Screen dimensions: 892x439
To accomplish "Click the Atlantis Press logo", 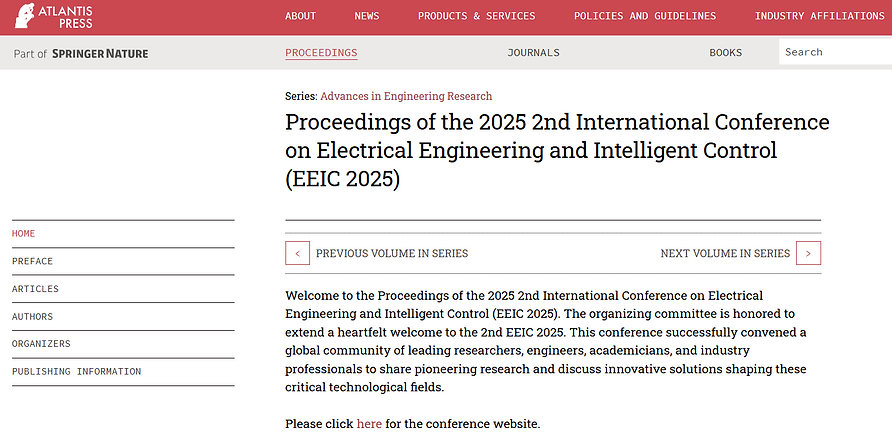I will click(52, 17).
